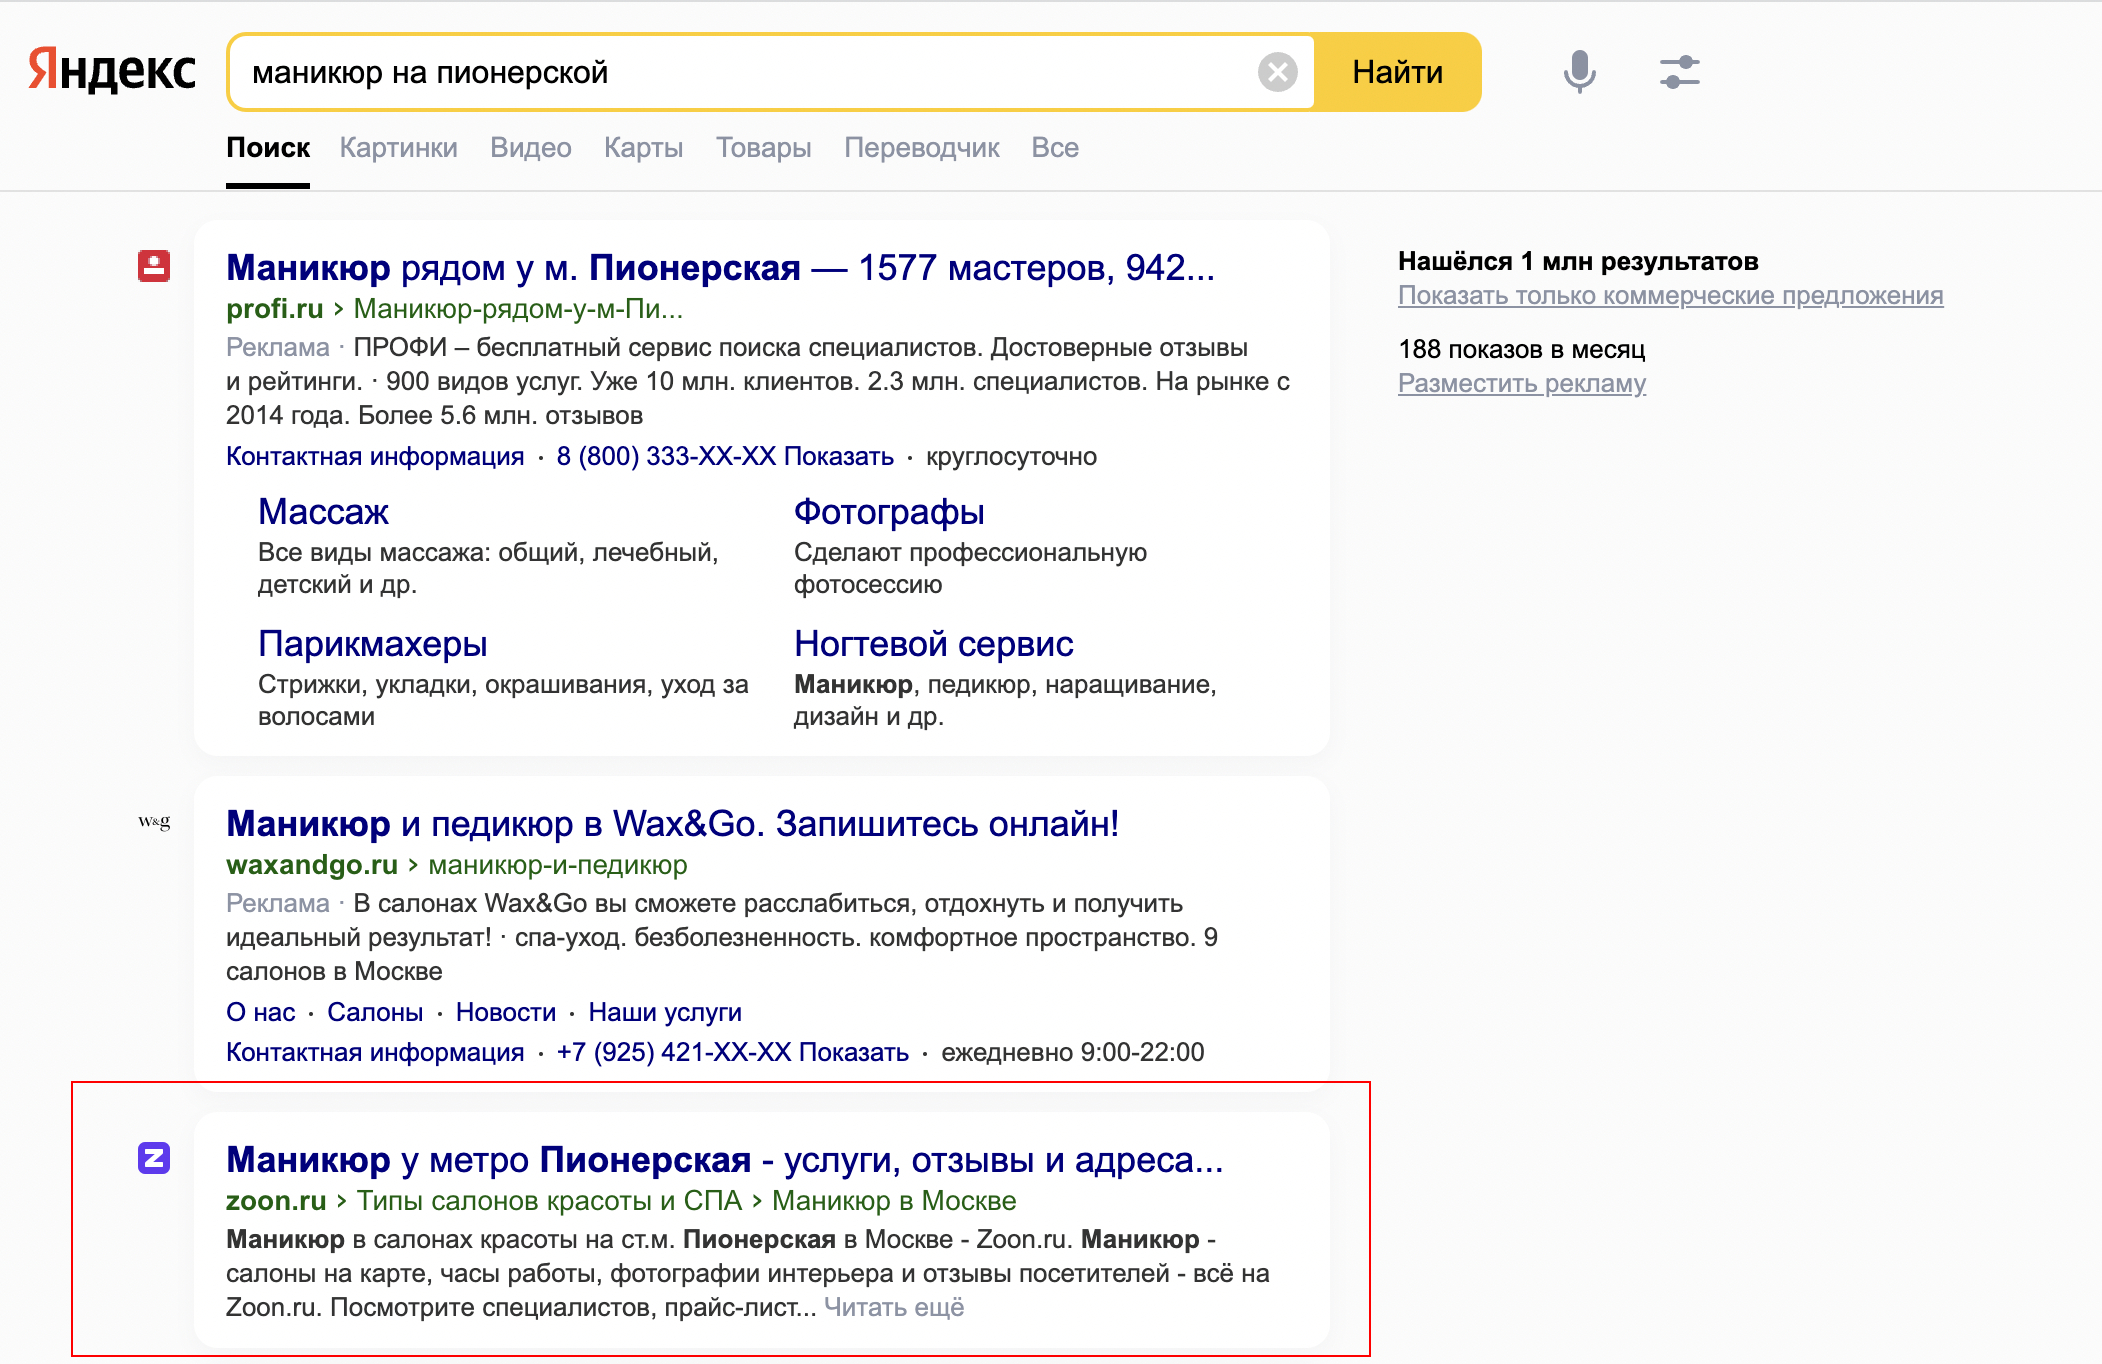Open Маникюр у метро Пионерская Zoon result

(x=725, y=1160)
